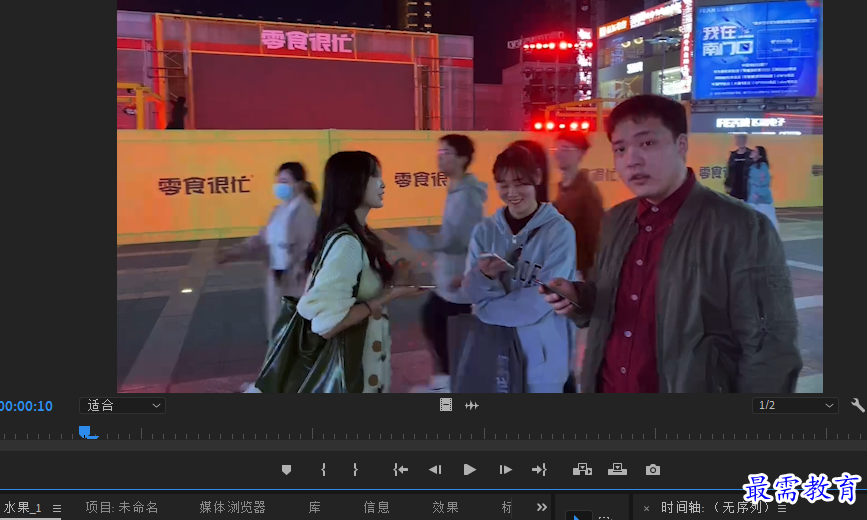Add a marker with the marker icon

tap(286, 470)
